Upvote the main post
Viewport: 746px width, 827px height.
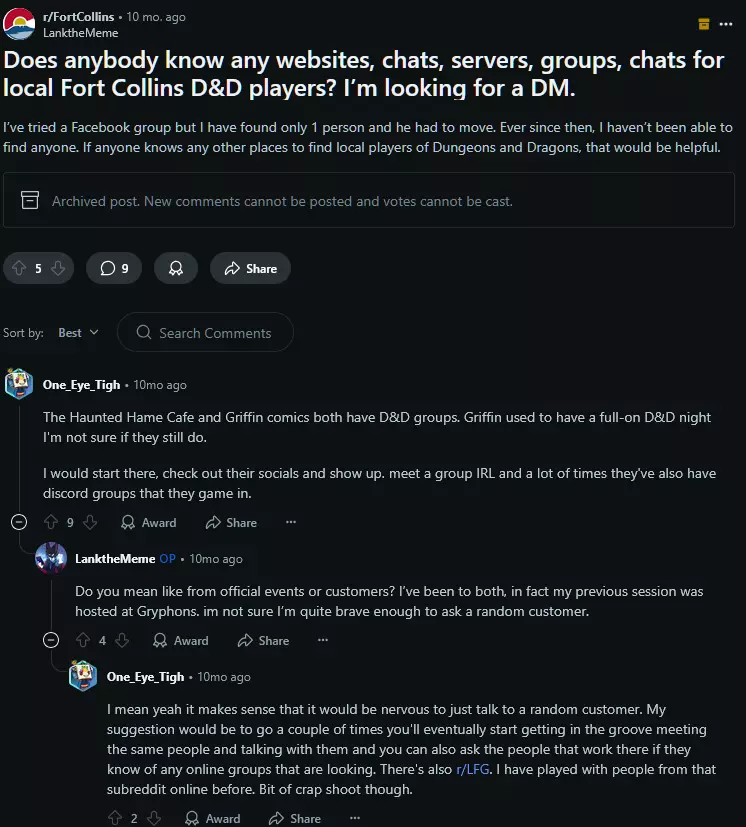pyautogui.click(x=19, y=268)
